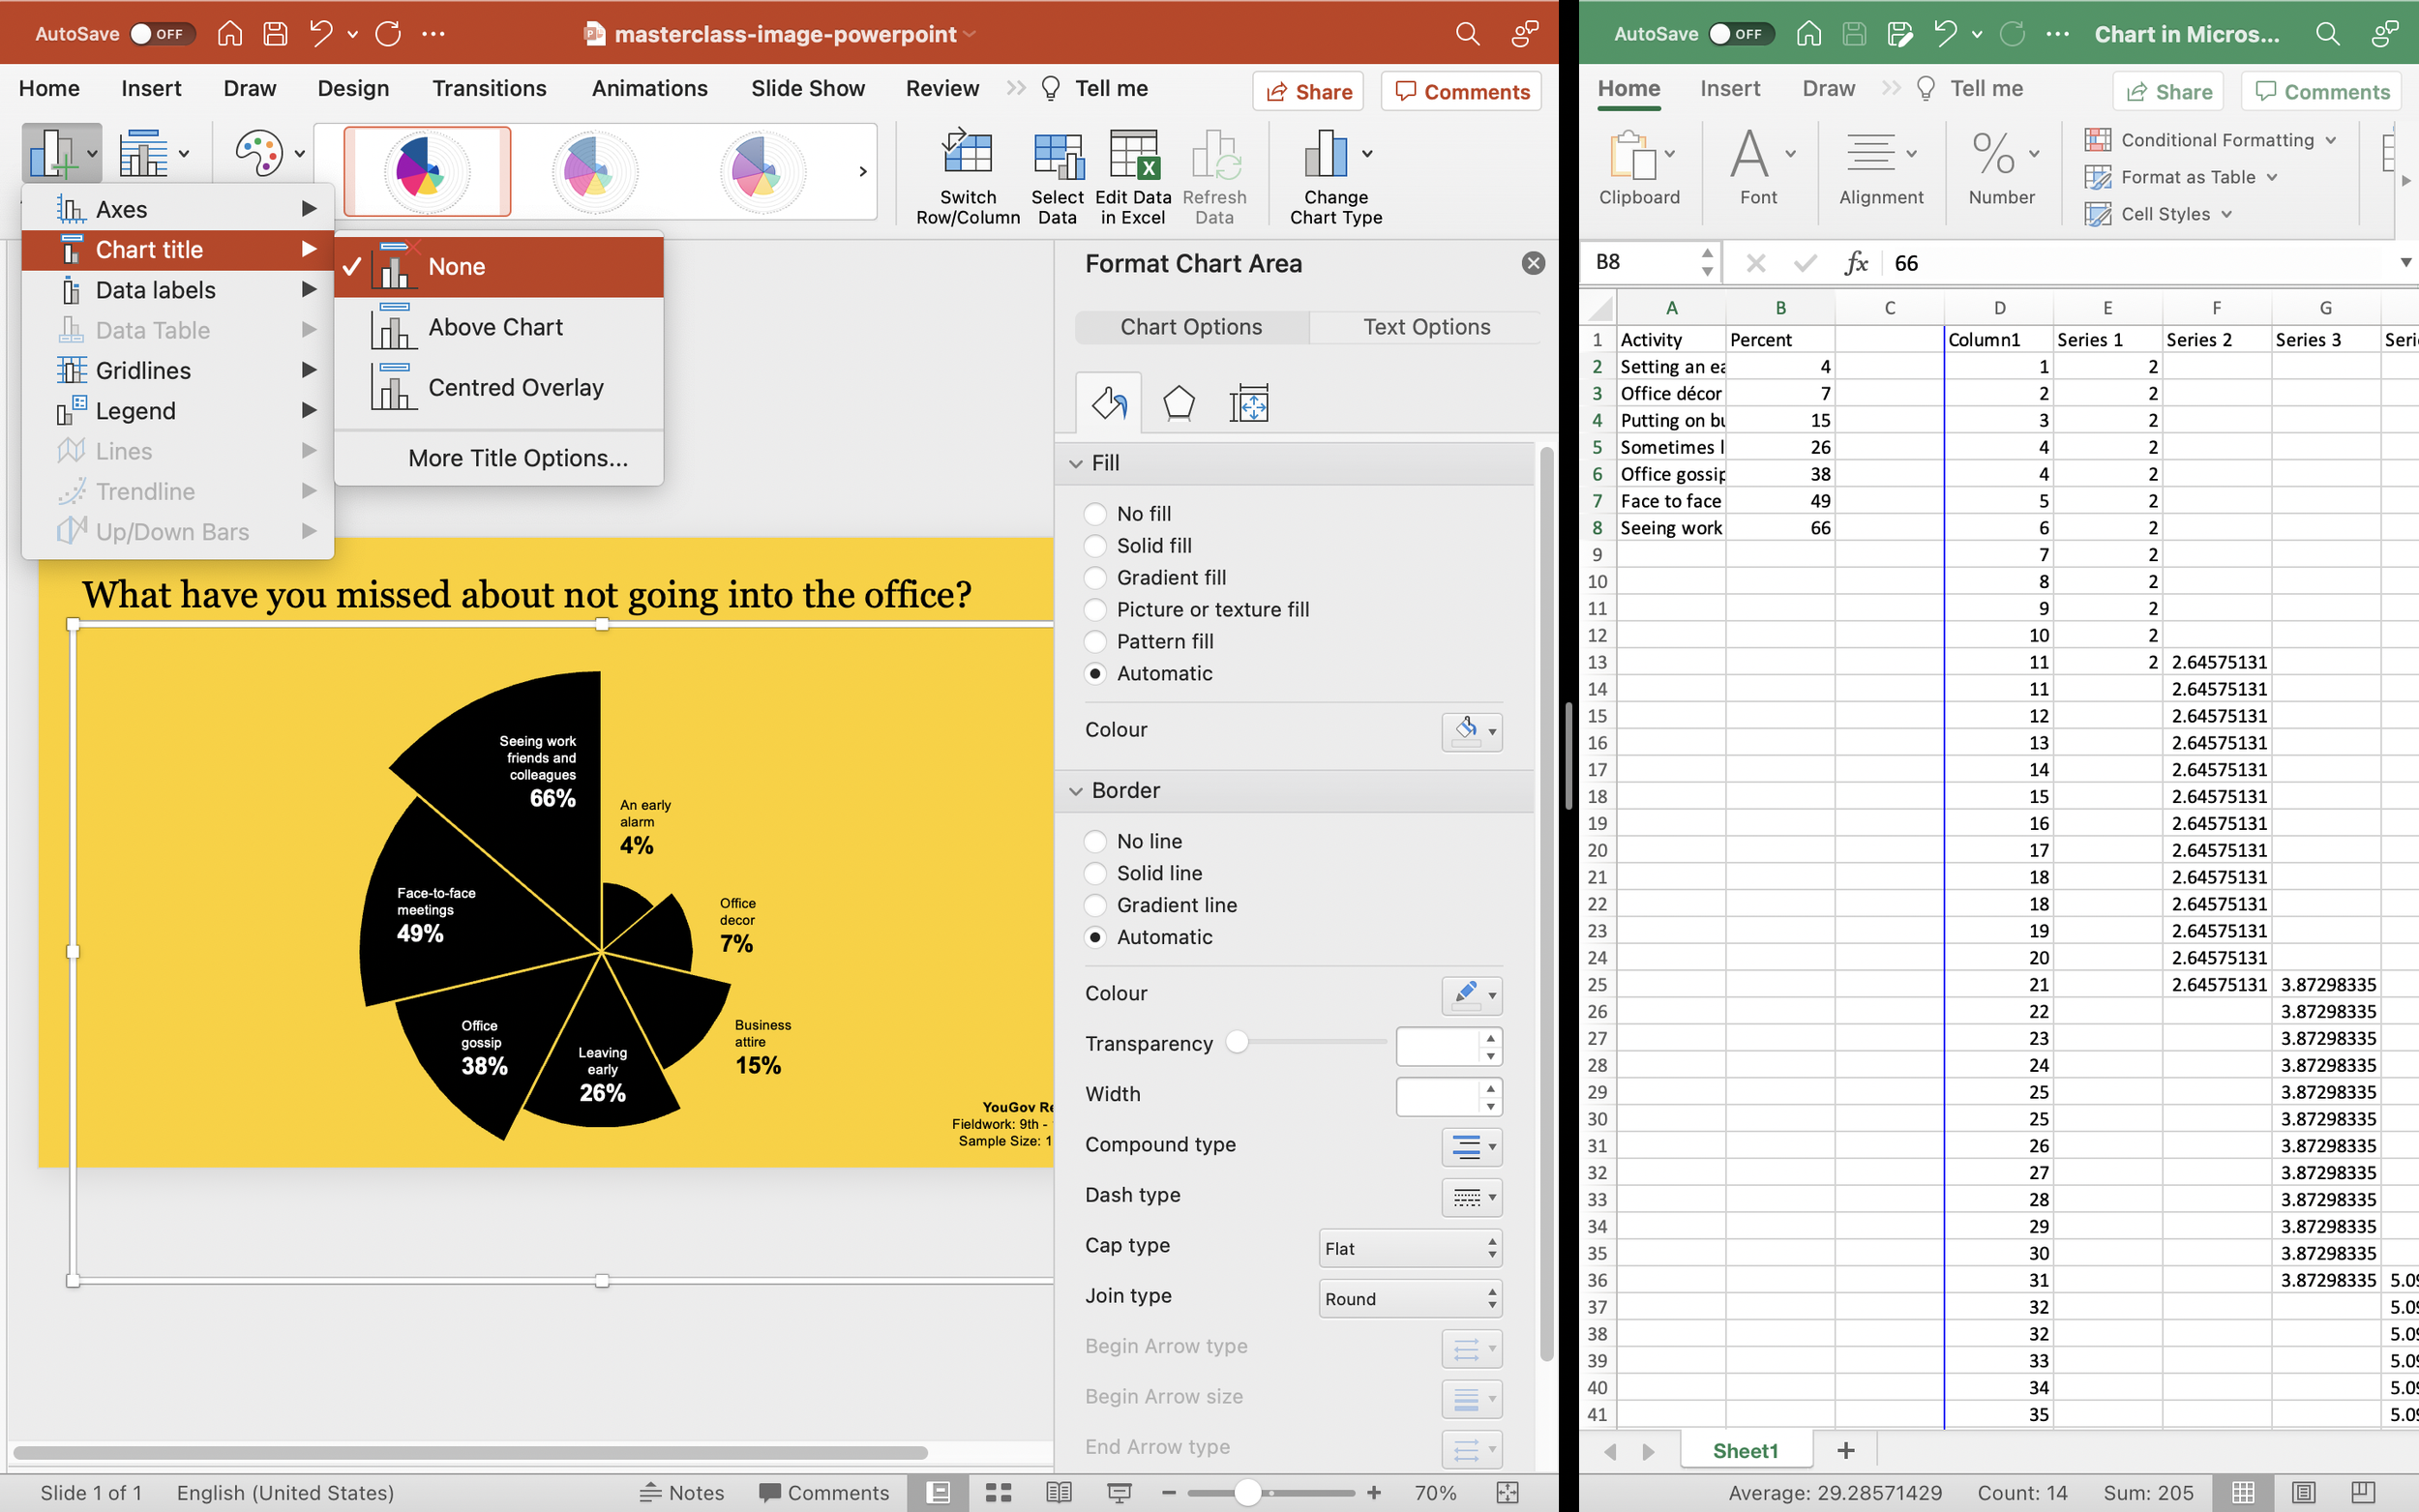Image resolution: width=2419 pixels, height=1512 pixels.
Task: Open the Change Colours palette icon
Action: point(259,153)
